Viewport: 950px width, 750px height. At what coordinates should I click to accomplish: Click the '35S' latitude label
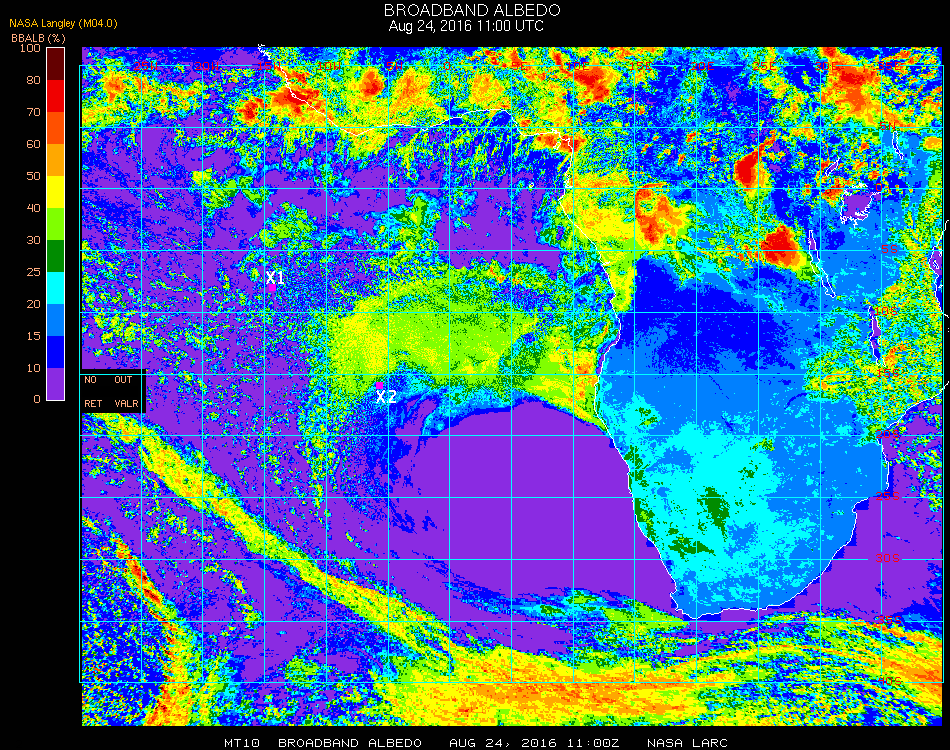(887, 620)
